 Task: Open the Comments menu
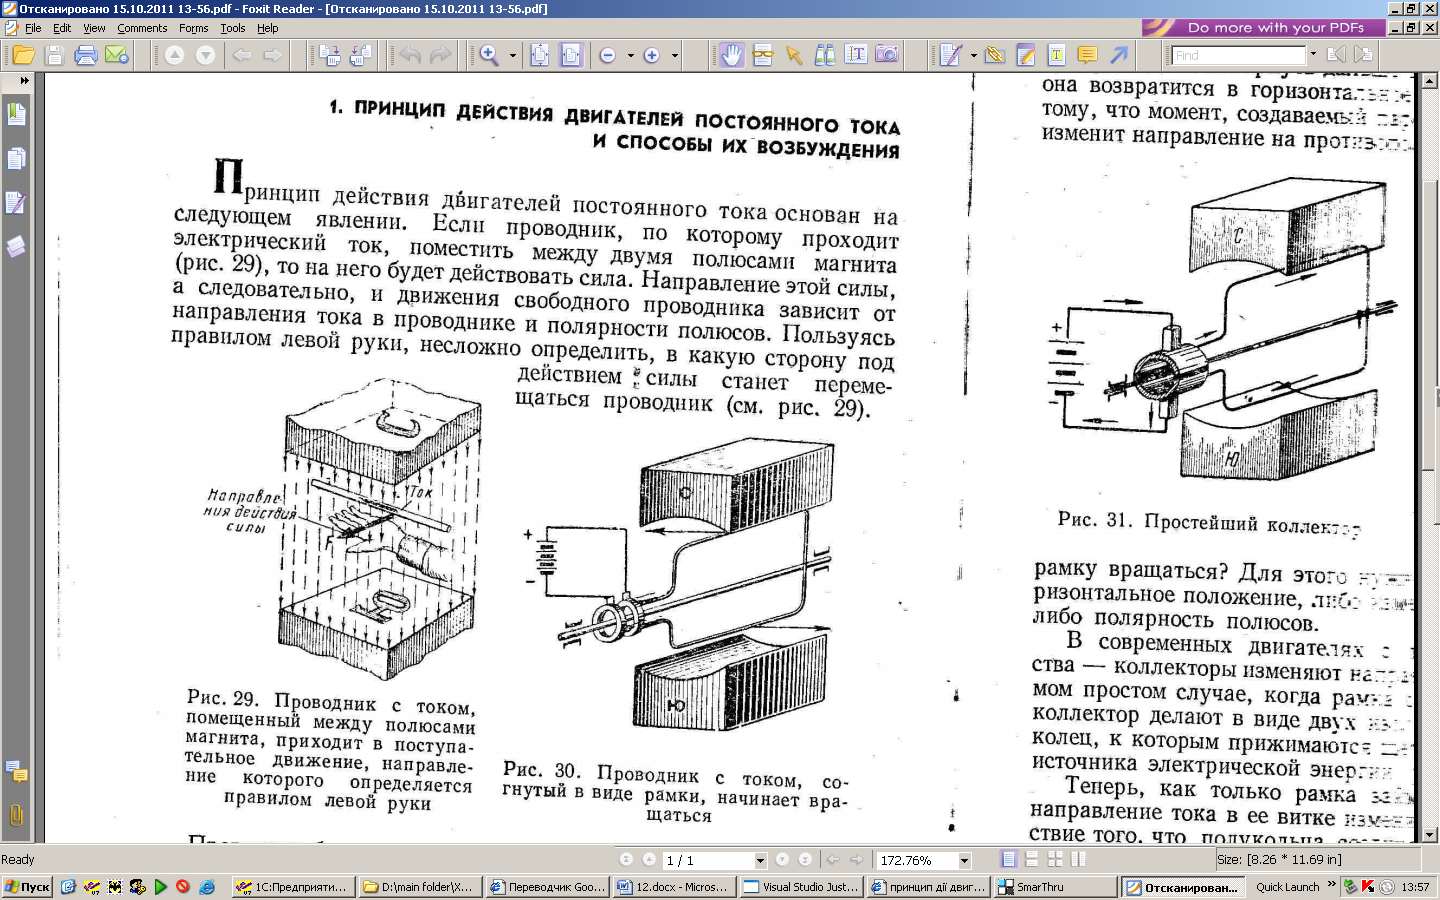coord(142,28)
